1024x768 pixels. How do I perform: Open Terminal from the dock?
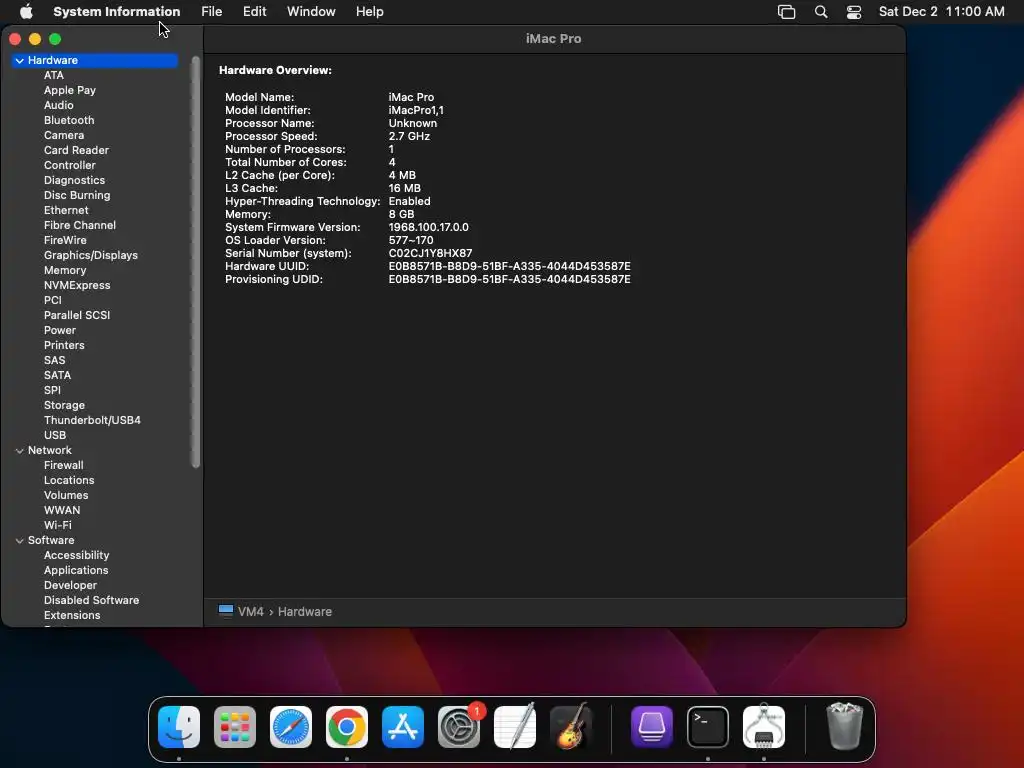coord(708,727)
